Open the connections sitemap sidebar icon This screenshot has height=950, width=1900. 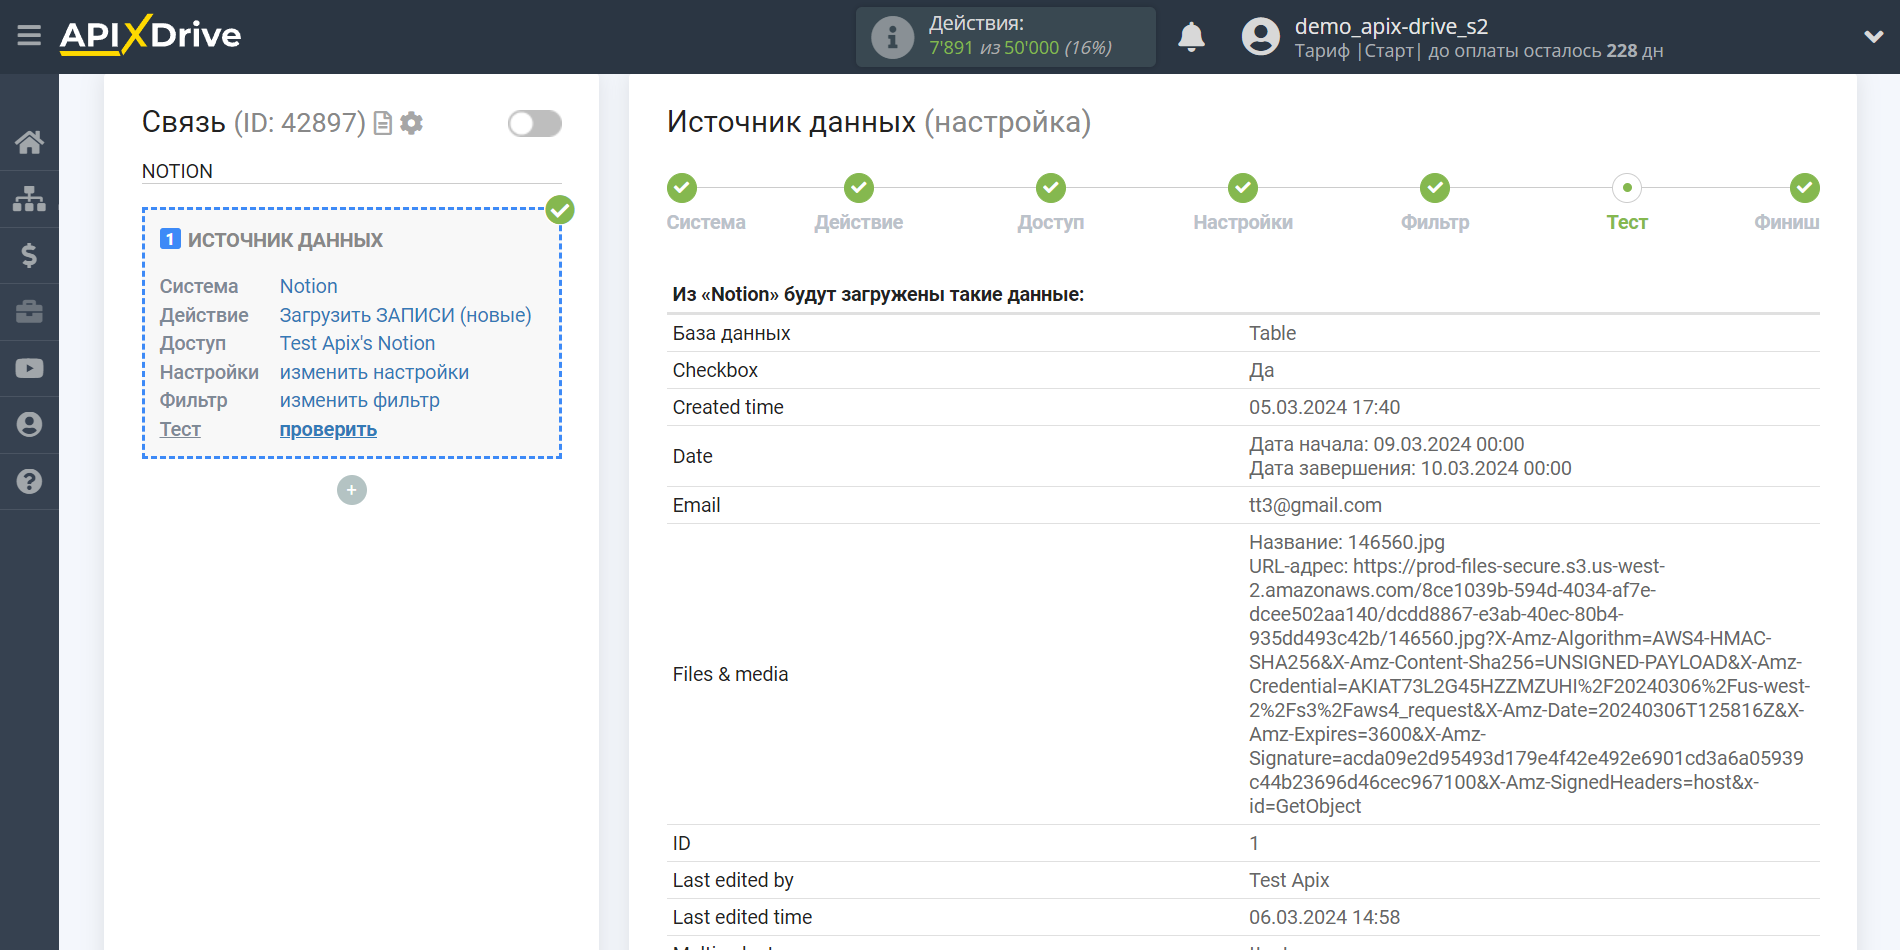[x=29, y=198]
